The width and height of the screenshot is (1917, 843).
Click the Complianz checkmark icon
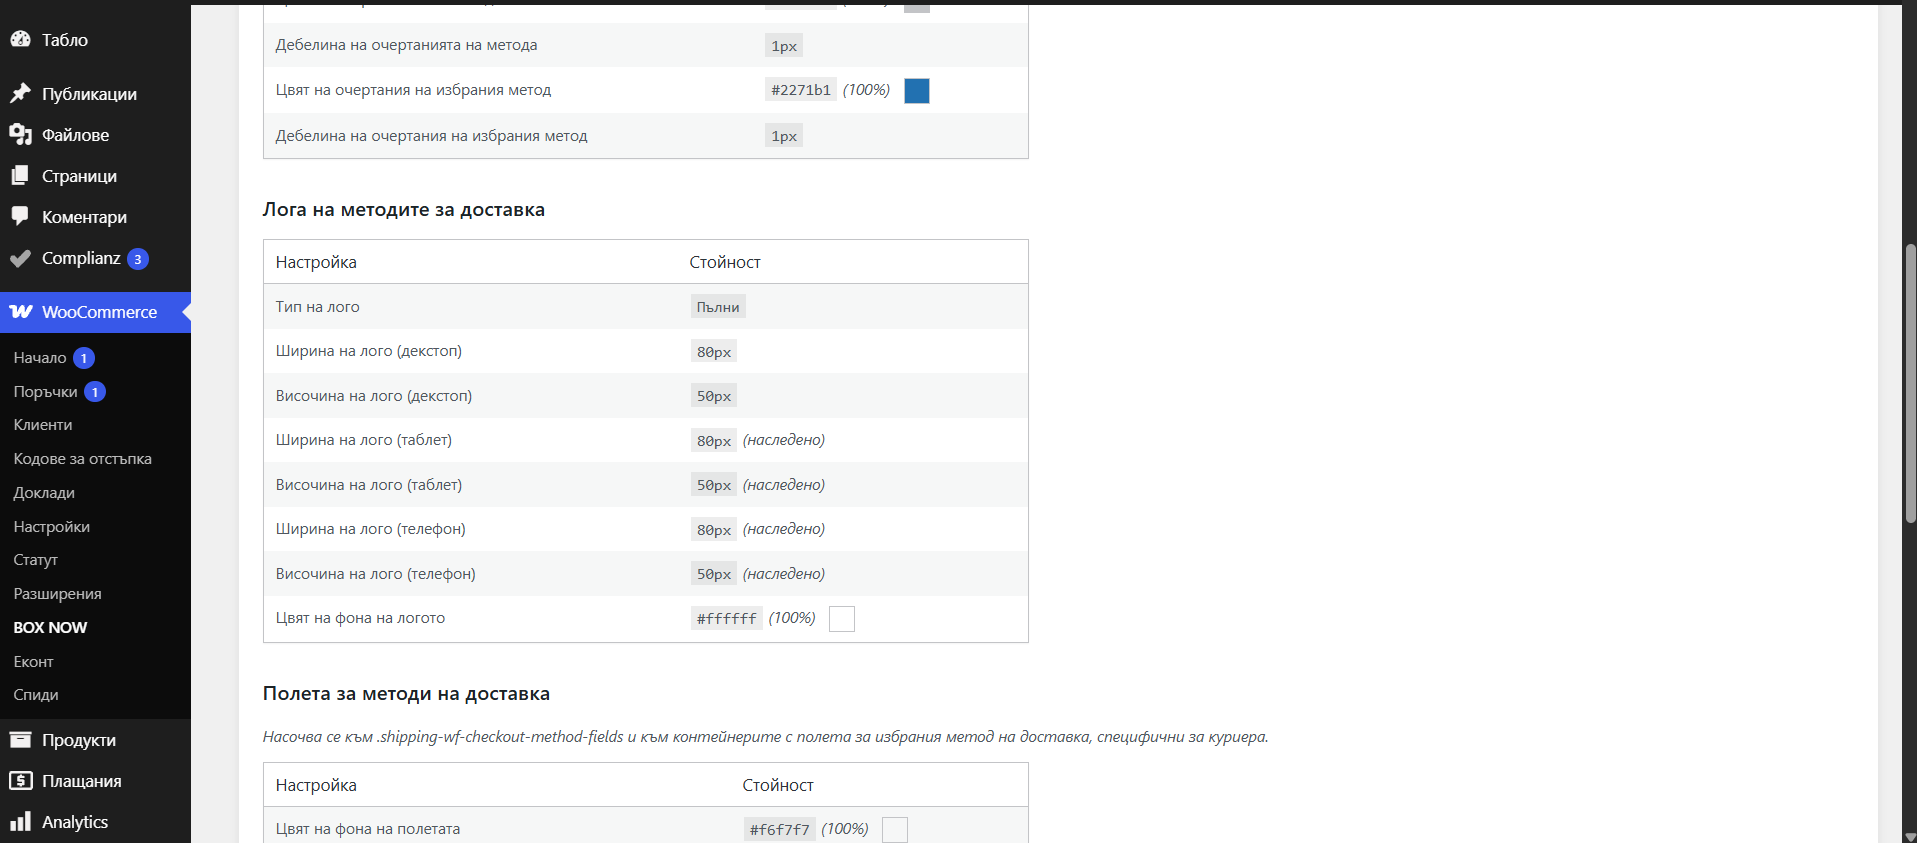(x=21, y=258)
